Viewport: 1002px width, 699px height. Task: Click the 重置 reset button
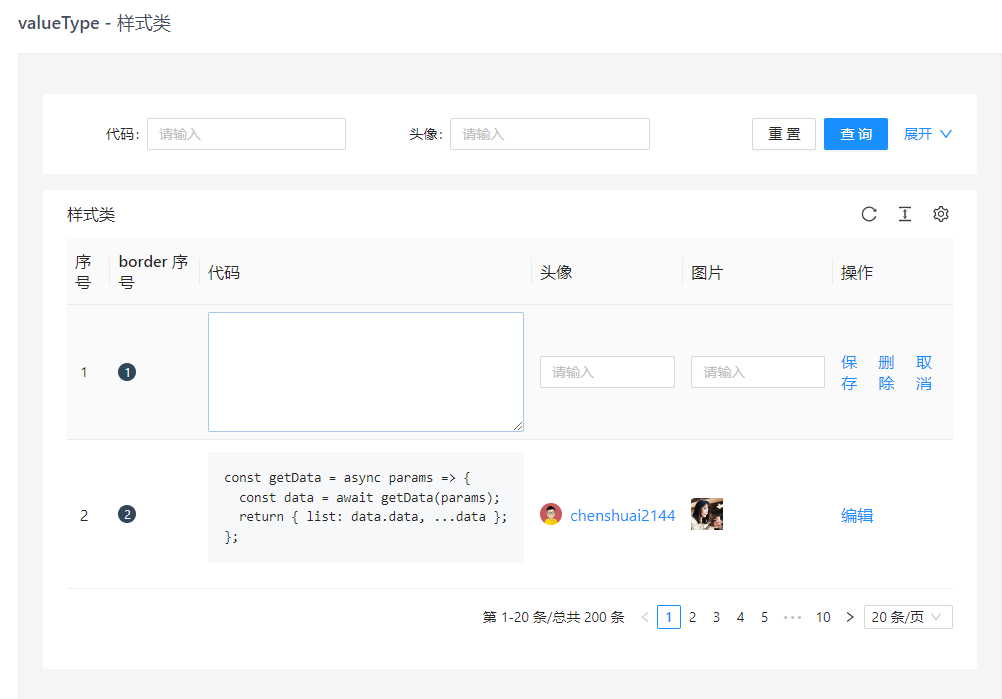tap(784, 134)
